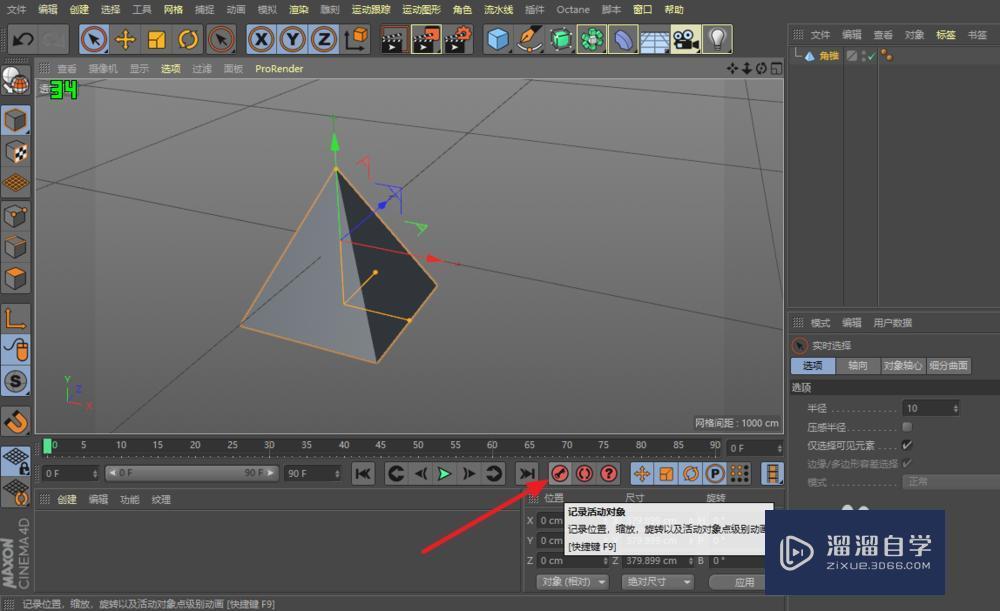Image resolution: width=1000 pixels, height=611 pixels.
Task: Switch to Polygons mode icon
Action: [16, 278]
